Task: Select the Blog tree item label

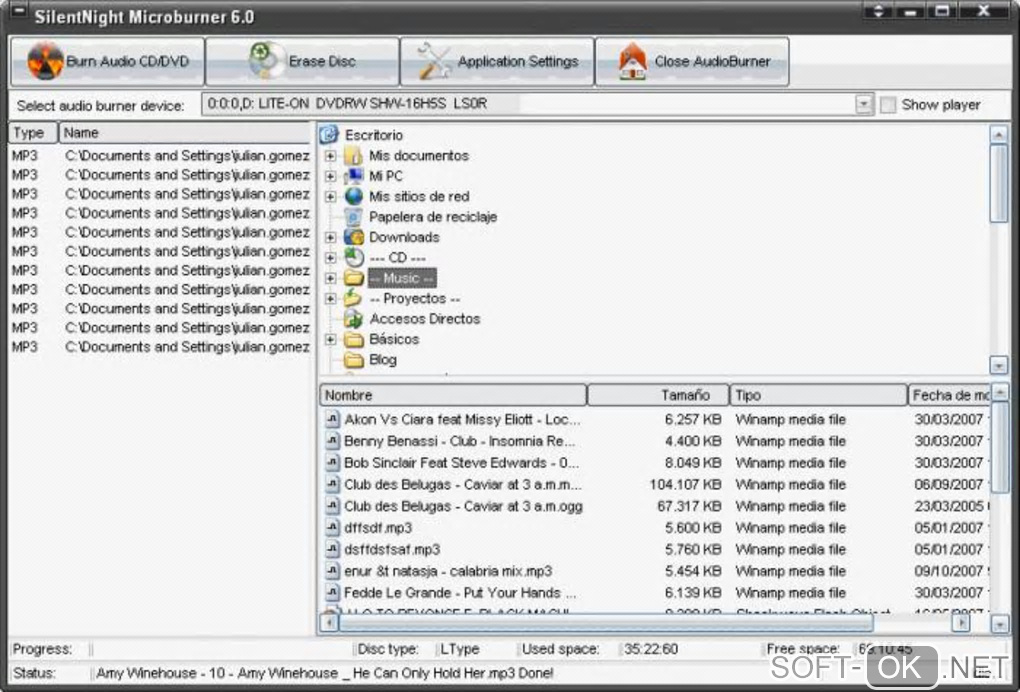Action: pos(382,360)
